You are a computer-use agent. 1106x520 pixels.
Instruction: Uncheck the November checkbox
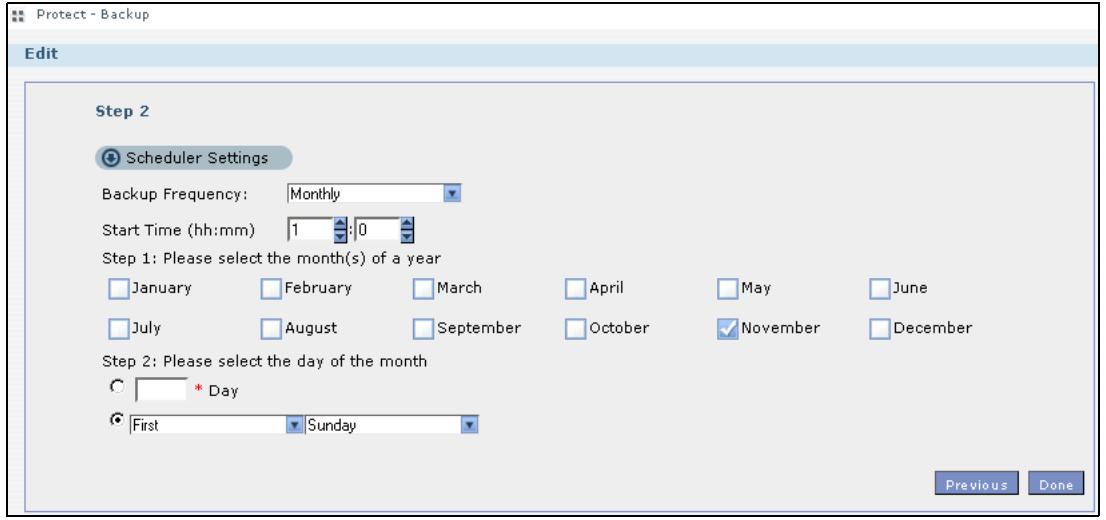(728, 329)
